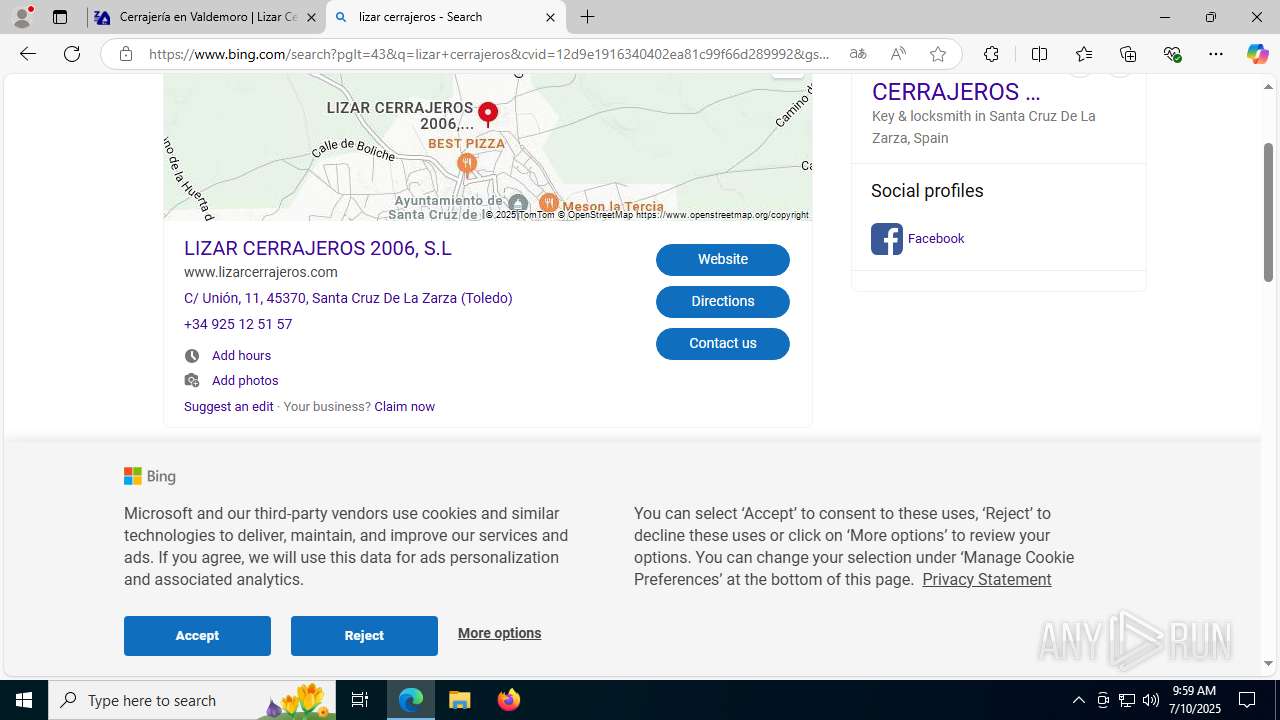Open More options for cookies
Screen dimensions: 1280x720
point(499,633)
